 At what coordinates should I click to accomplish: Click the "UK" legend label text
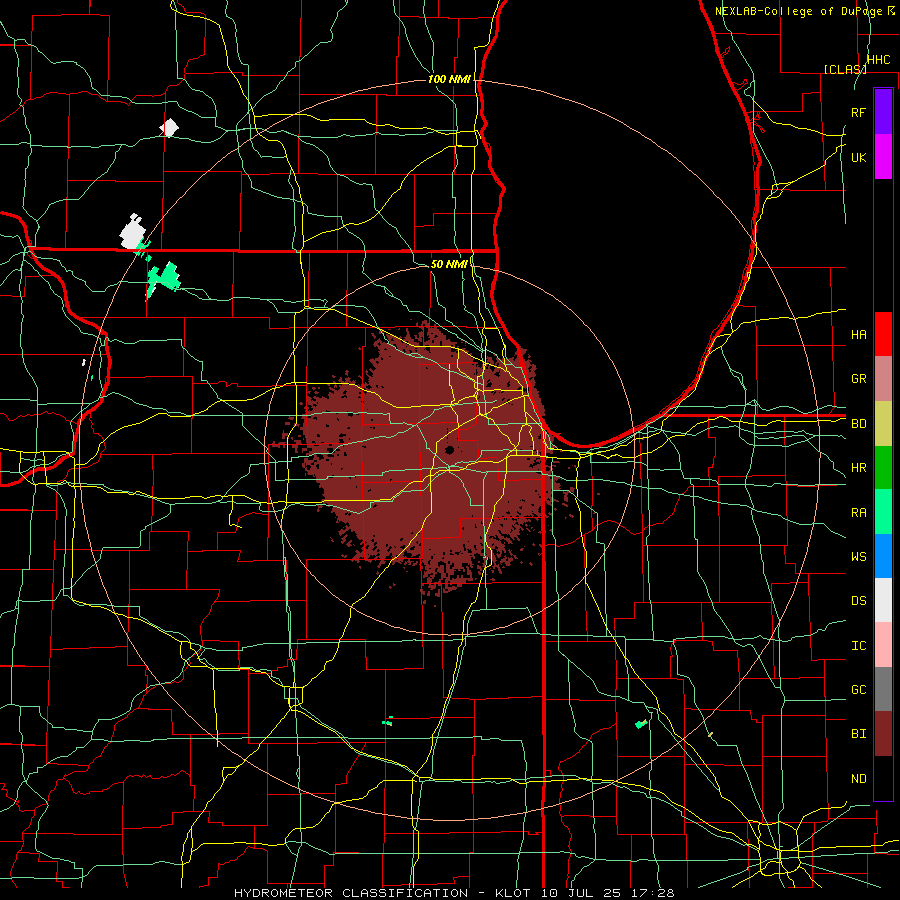click(858, 157)
